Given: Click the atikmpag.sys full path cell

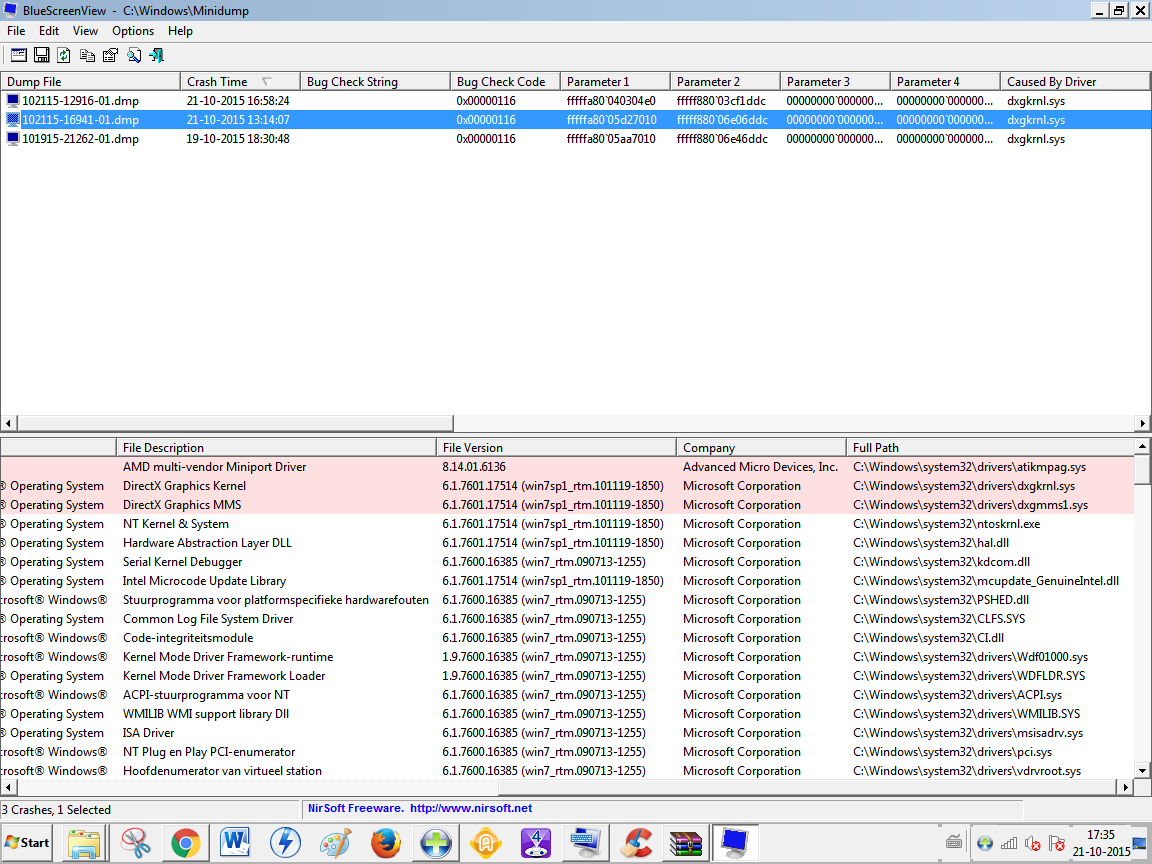Looking at the screenshot, I should 969,467.
